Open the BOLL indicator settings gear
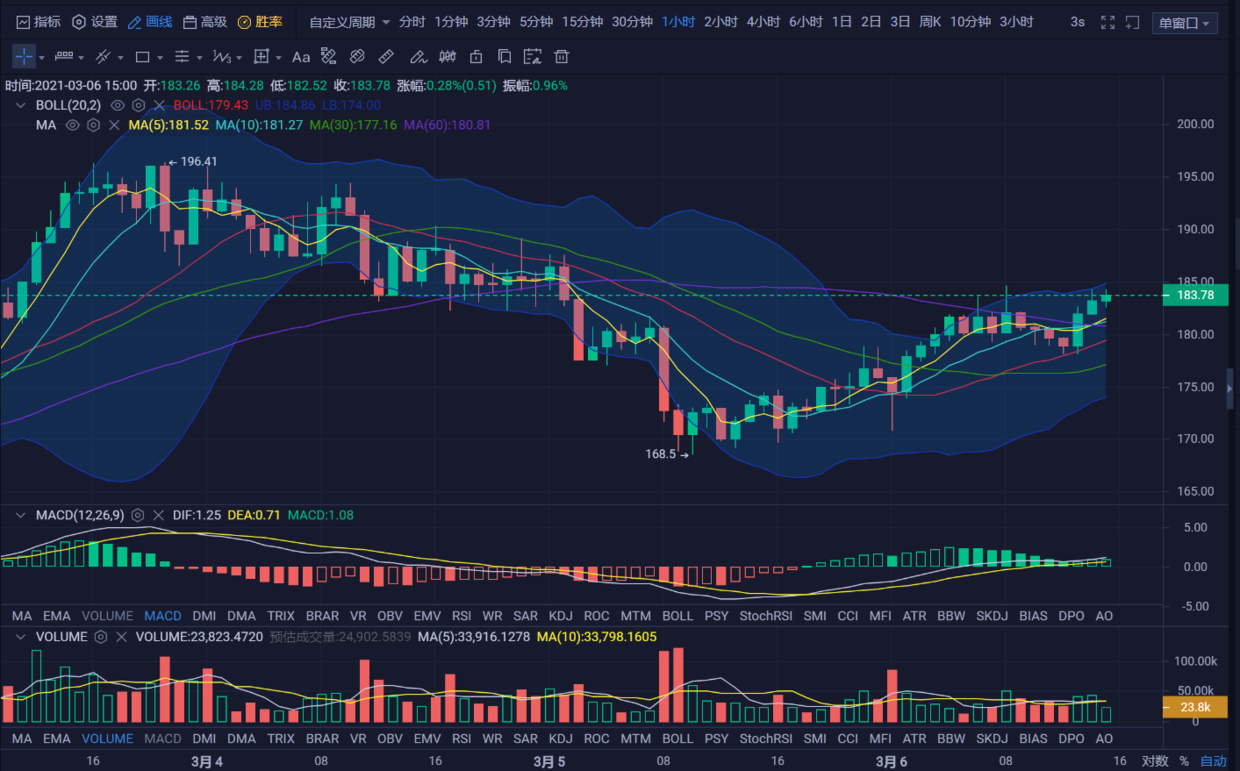The image size is (1240, 771). tap(139, 105)
